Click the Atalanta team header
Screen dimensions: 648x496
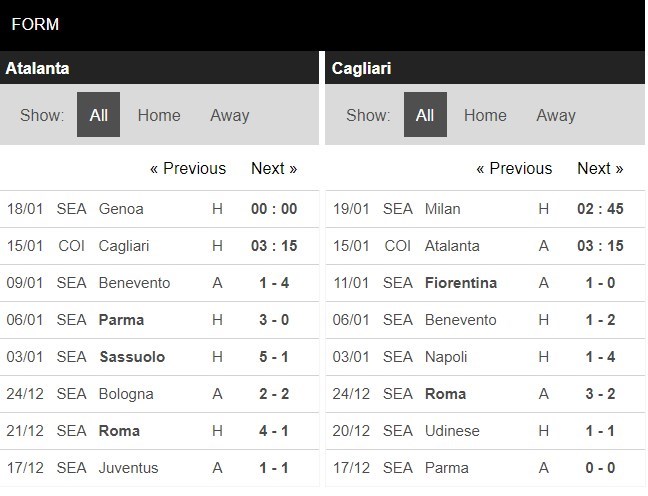pos(38,69)
